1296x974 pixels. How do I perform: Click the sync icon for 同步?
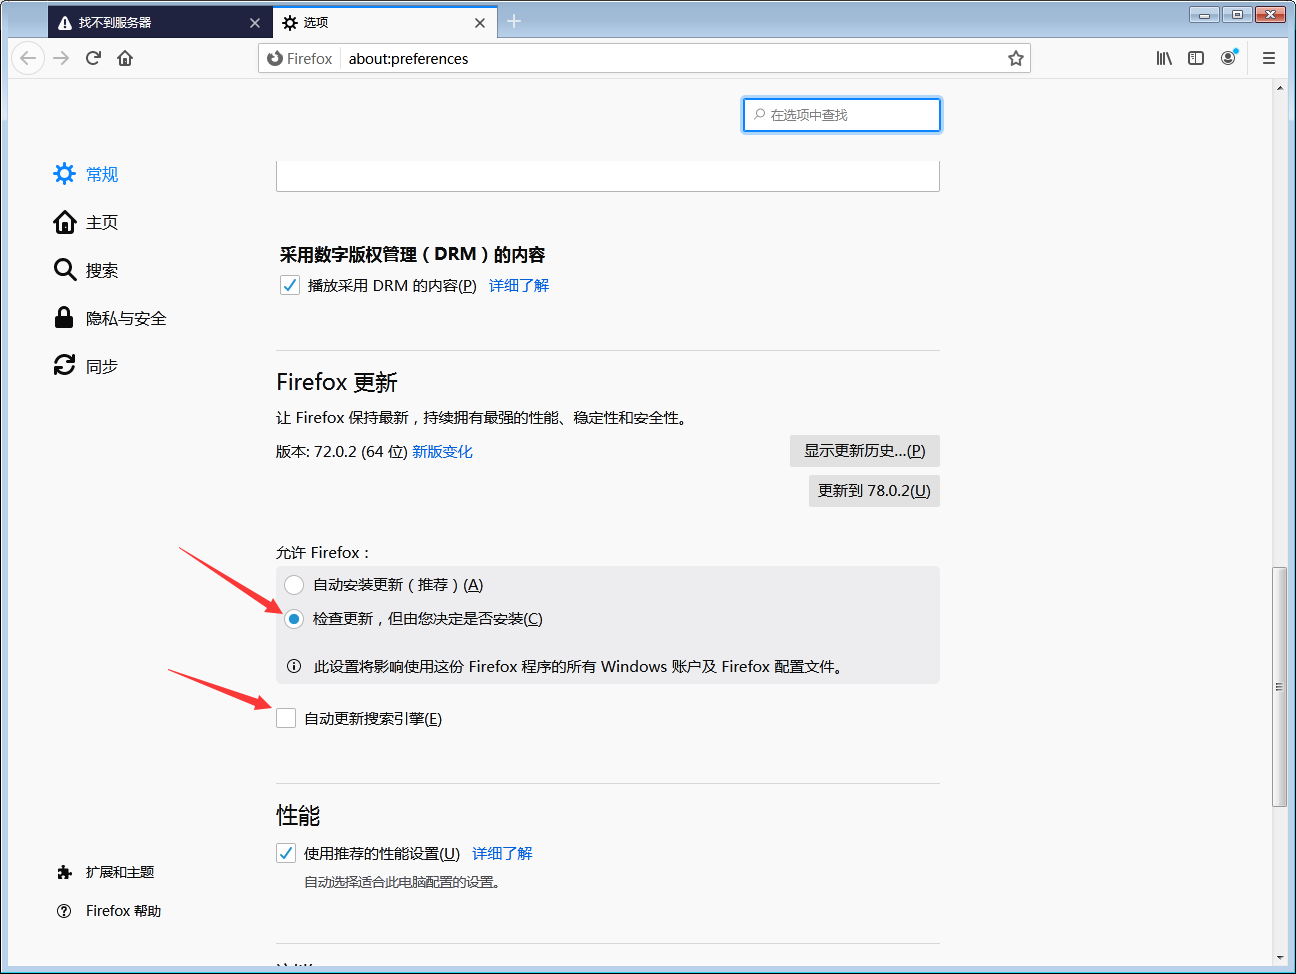tap(64, 366)
